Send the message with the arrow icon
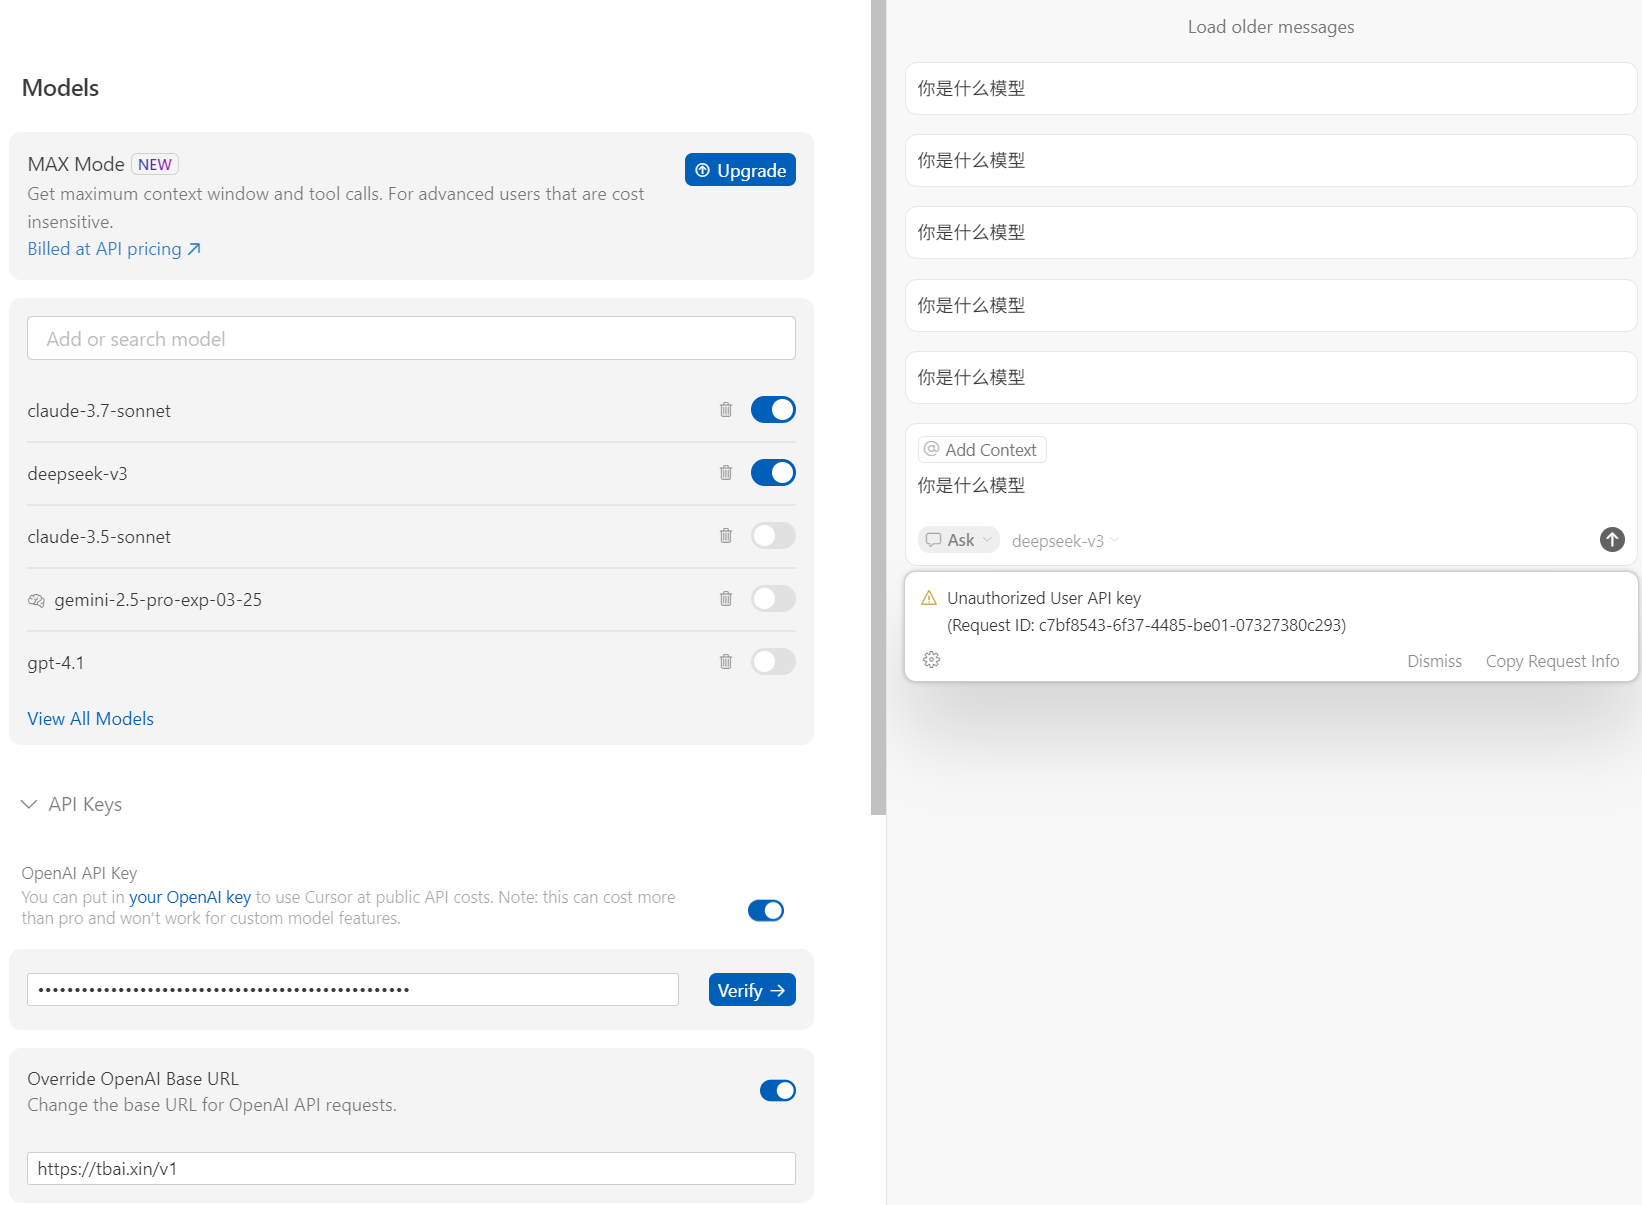This screenshot has height=1205, width=1642. click(1612, 540)
